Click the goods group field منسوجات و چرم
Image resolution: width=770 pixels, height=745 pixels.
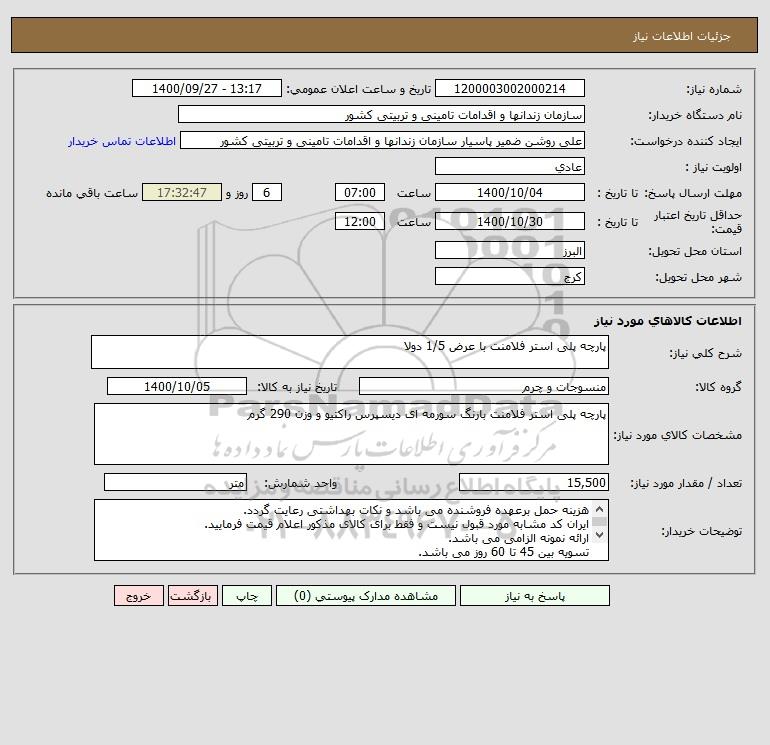[x=484, y=386]
